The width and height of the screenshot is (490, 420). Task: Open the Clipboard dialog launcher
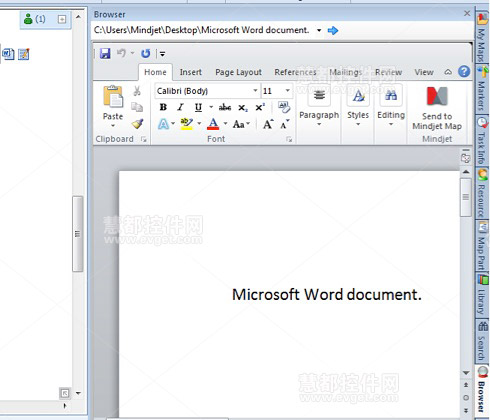(x=144, y=139)
